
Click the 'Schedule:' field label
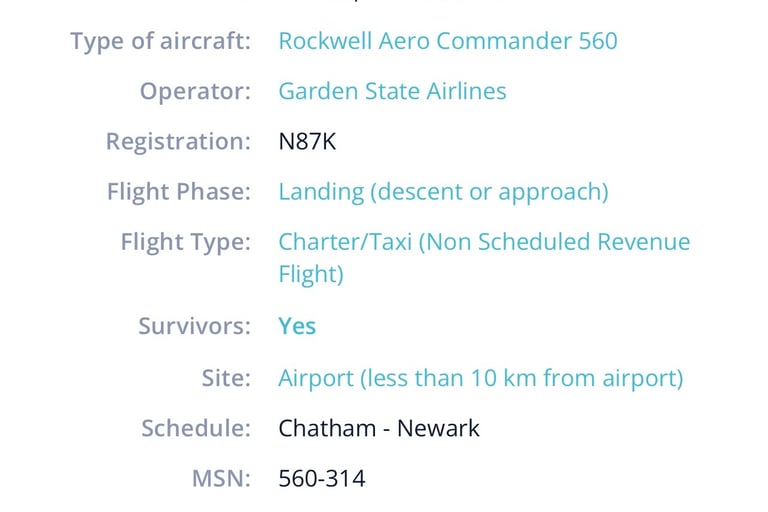[x=196, y=428]
